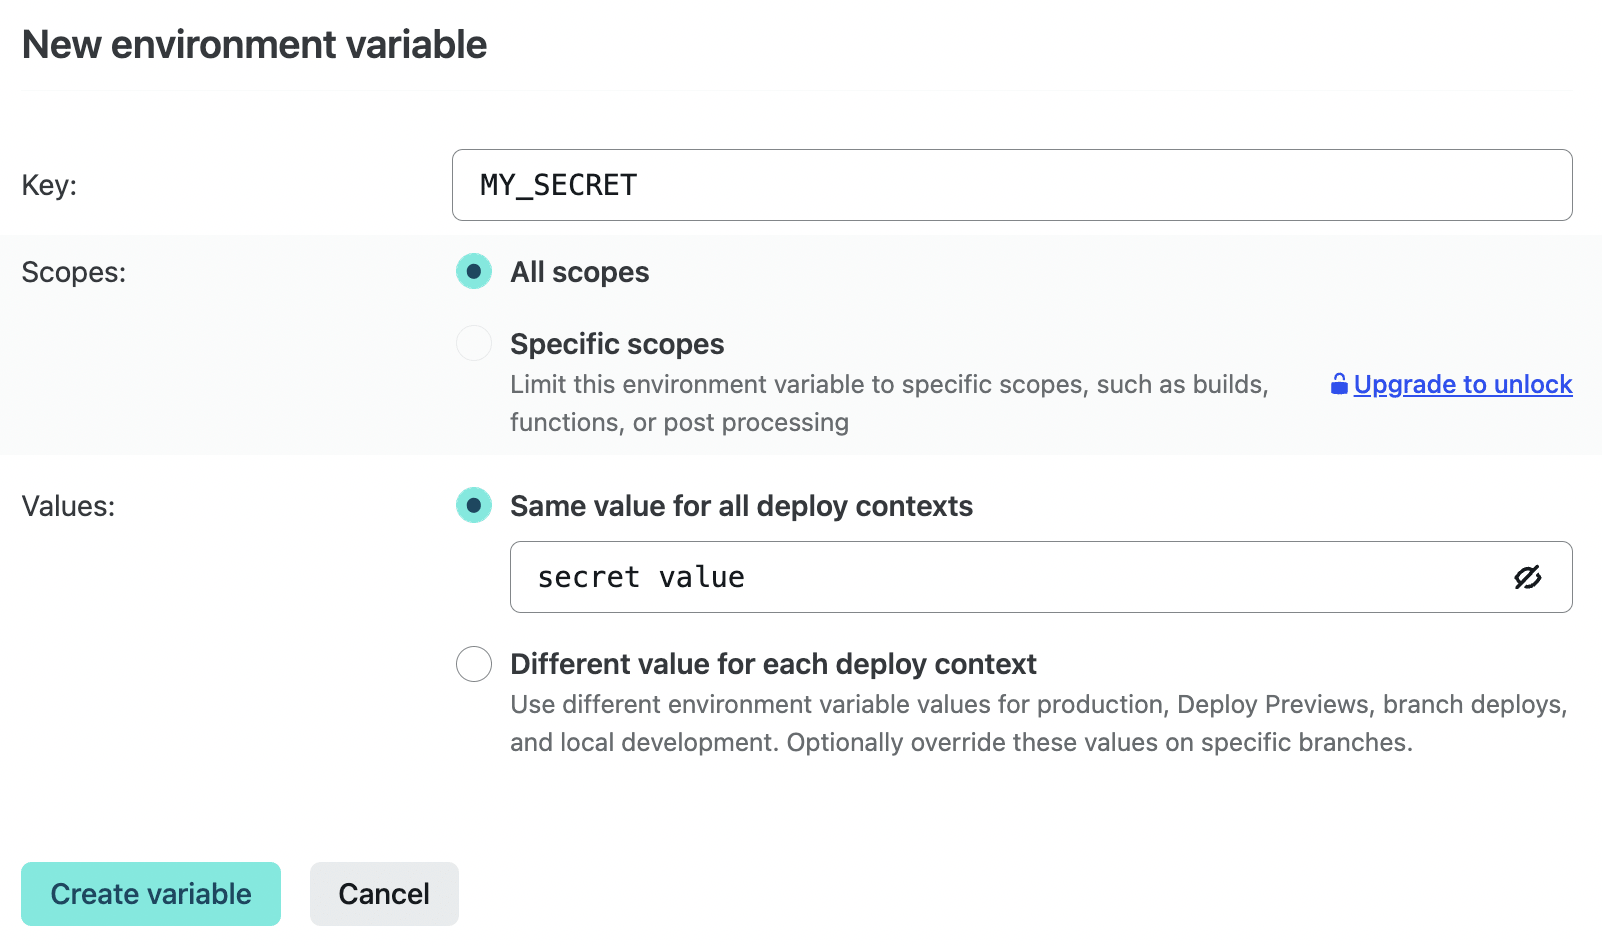Viewport: 1602px width, 946px height.
Task: Click the Values label
Action: coord(67,506)
